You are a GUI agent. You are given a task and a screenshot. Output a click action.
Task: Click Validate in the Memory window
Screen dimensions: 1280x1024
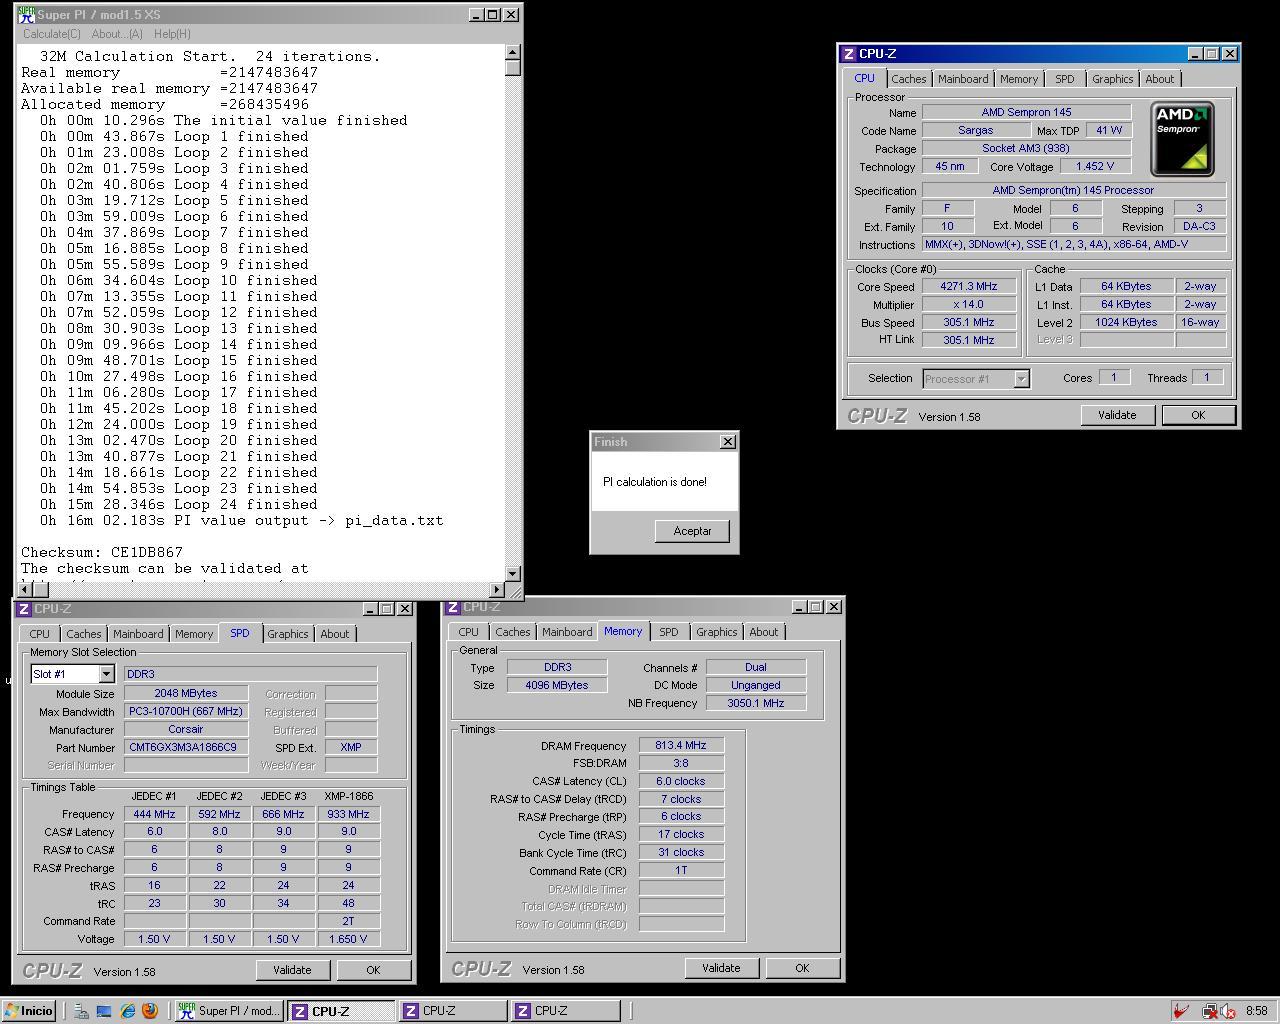721,968
